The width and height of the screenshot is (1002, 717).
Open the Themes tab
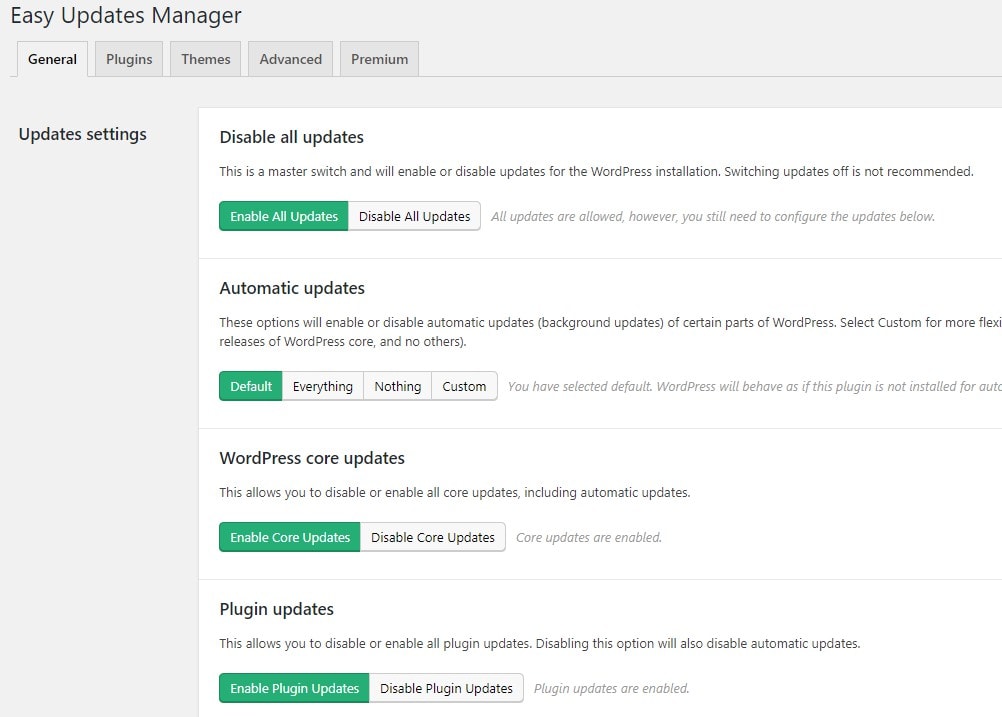coord(205,59)
